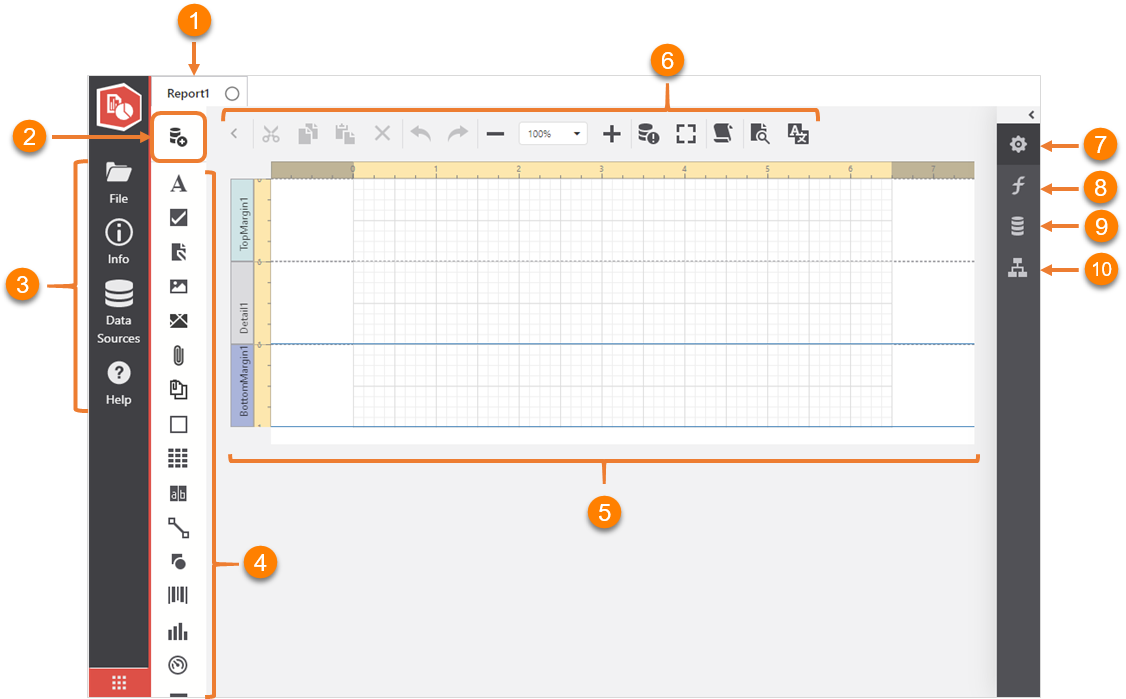Screen dimensions: 1126x699
Task: Collapse the right properties panel
Action: (x=1031, y=113)
